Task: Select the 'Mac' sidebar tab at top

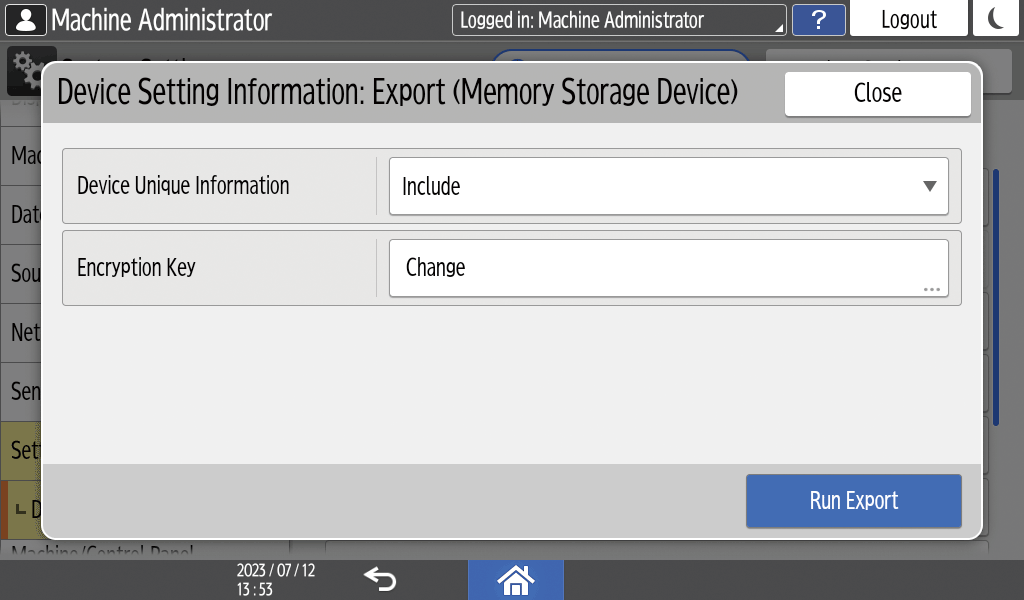Action: (x=21, y=156)
